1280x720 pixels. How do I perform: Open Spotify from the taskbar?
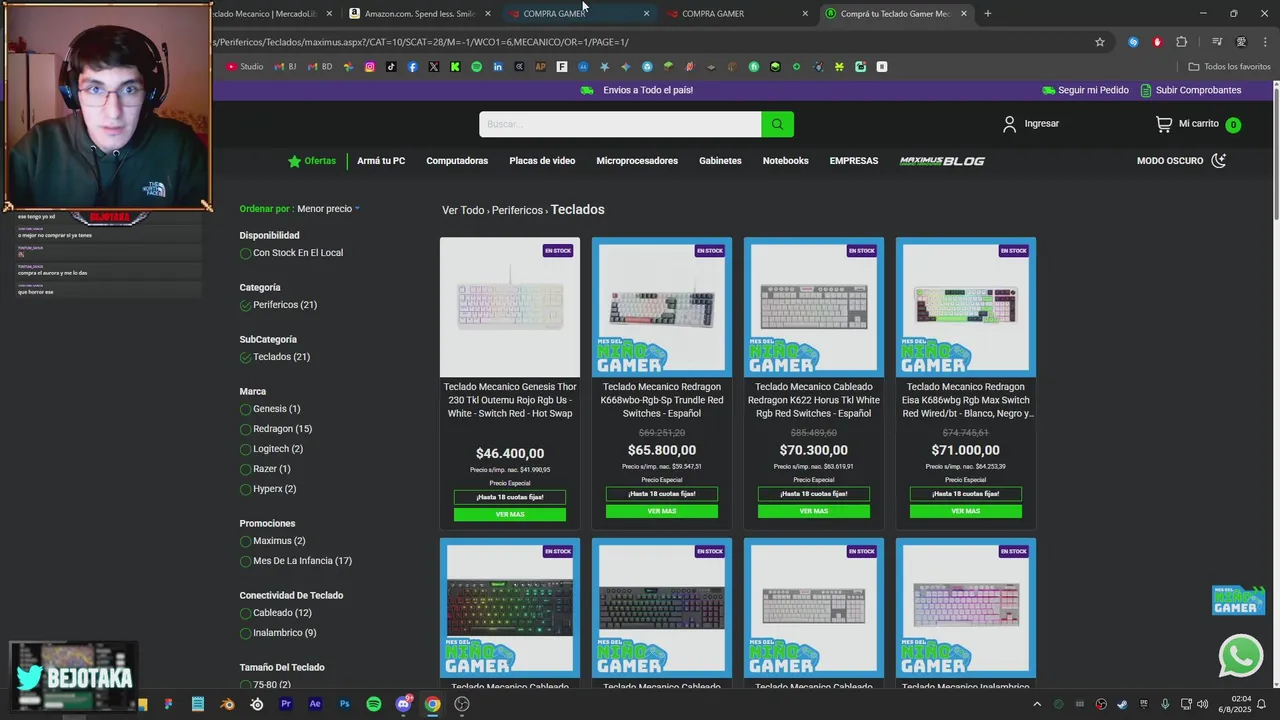374,704
